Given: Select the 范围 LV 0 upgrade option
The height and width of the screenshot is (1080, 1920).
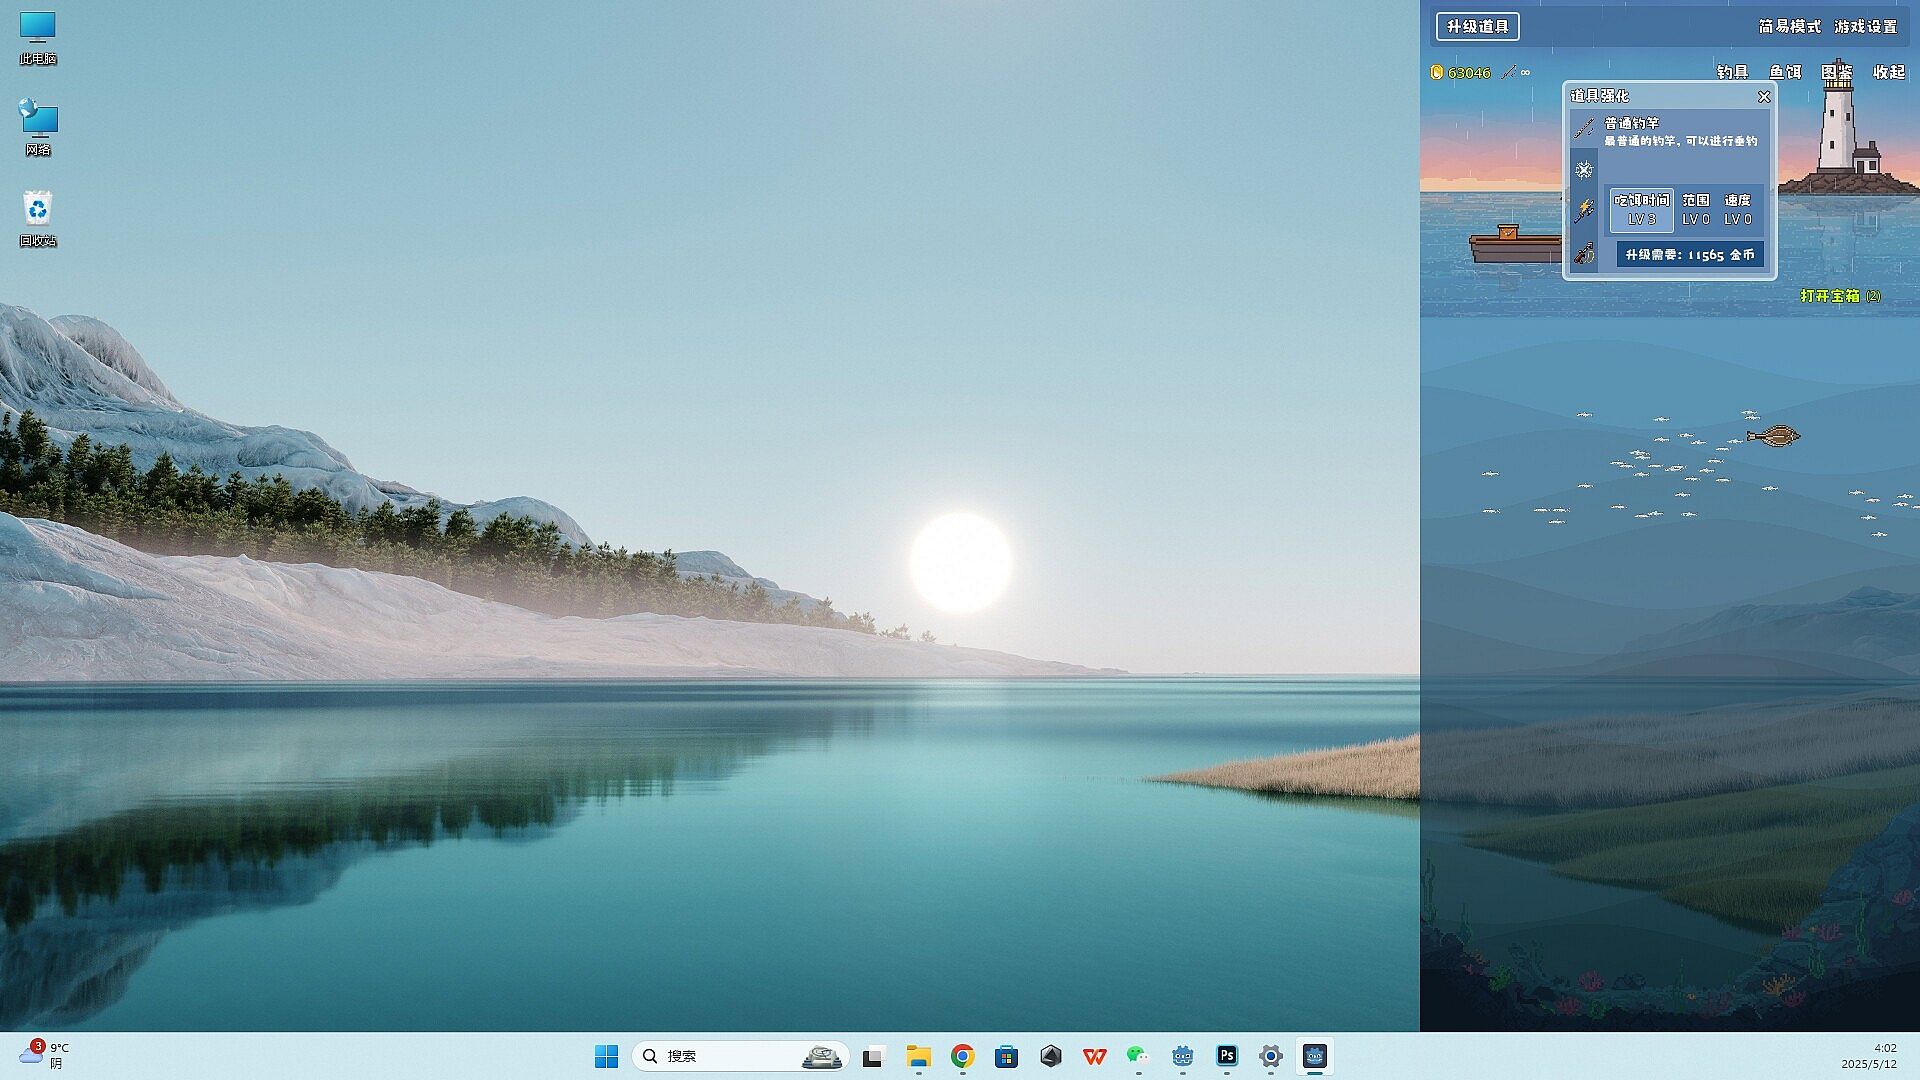Looking at the screenshot, I should pyautogui.click(x=1695, y=209).
